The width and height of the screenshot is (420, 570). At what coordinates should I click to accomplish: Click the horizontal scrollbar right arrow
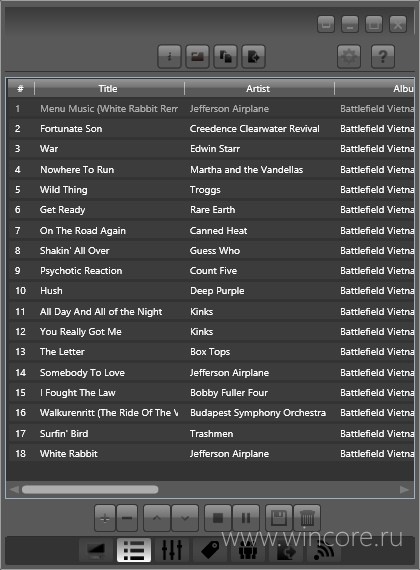pyautogui.click(x=404, y=489)
